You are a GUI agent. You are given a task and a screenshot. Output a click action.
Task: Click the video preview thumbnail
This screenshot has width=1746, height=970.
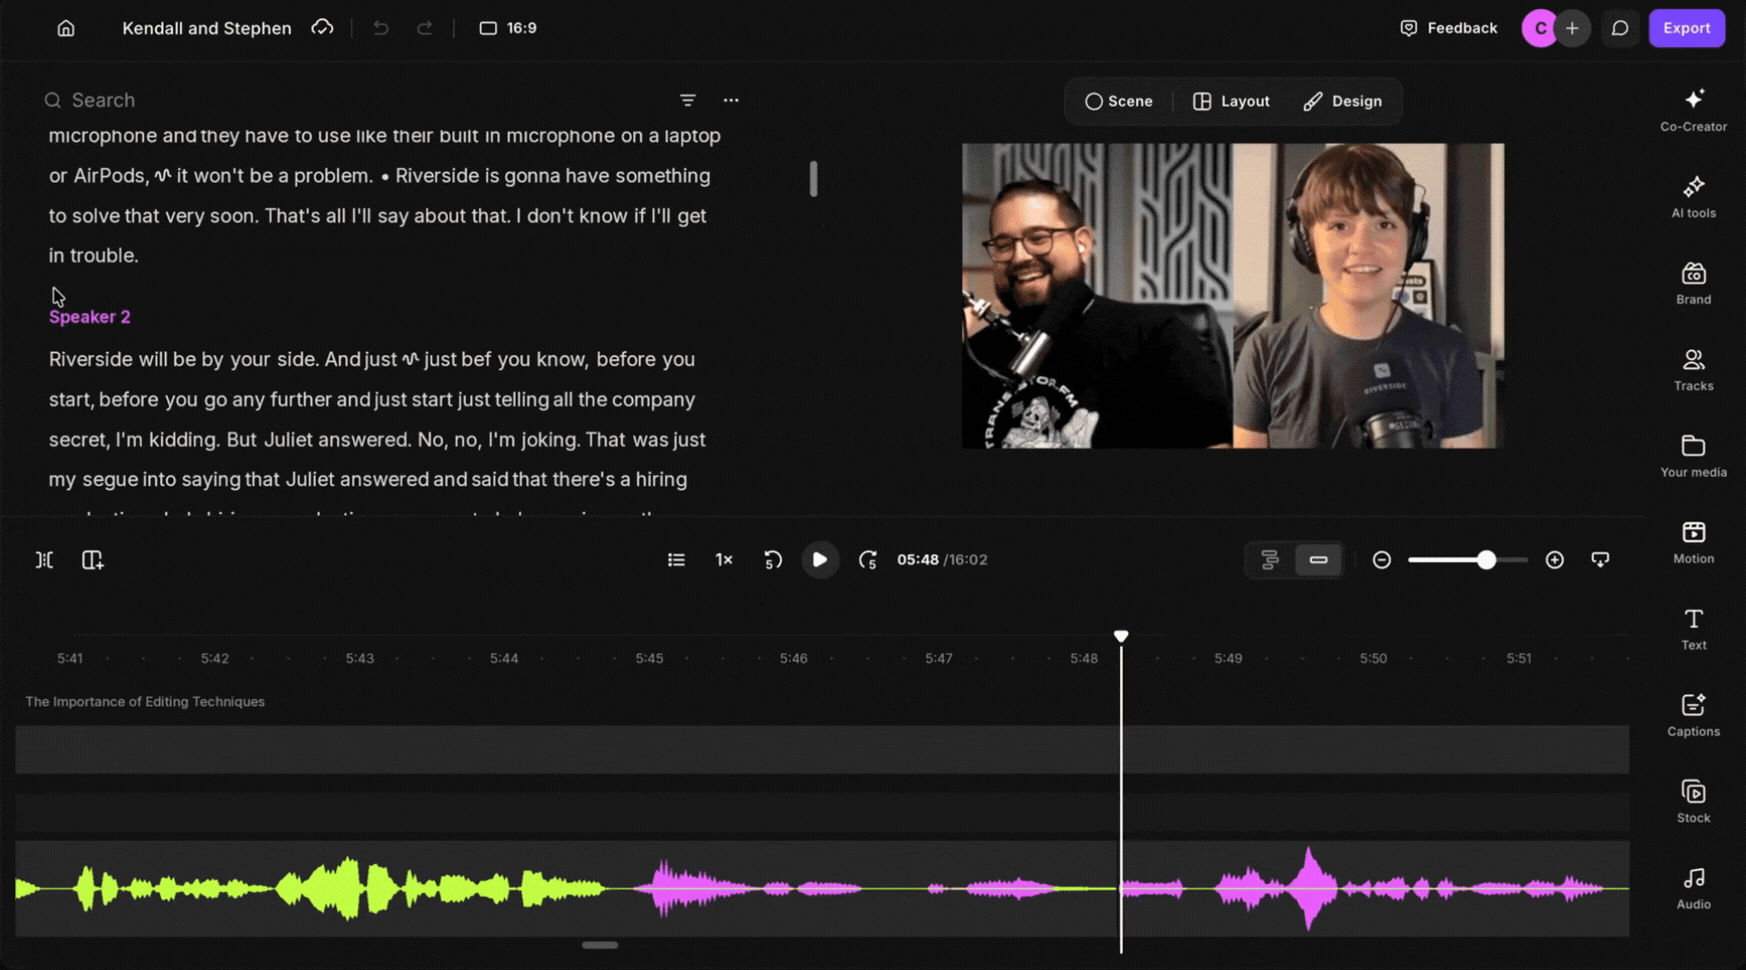tap(1232, 296)
